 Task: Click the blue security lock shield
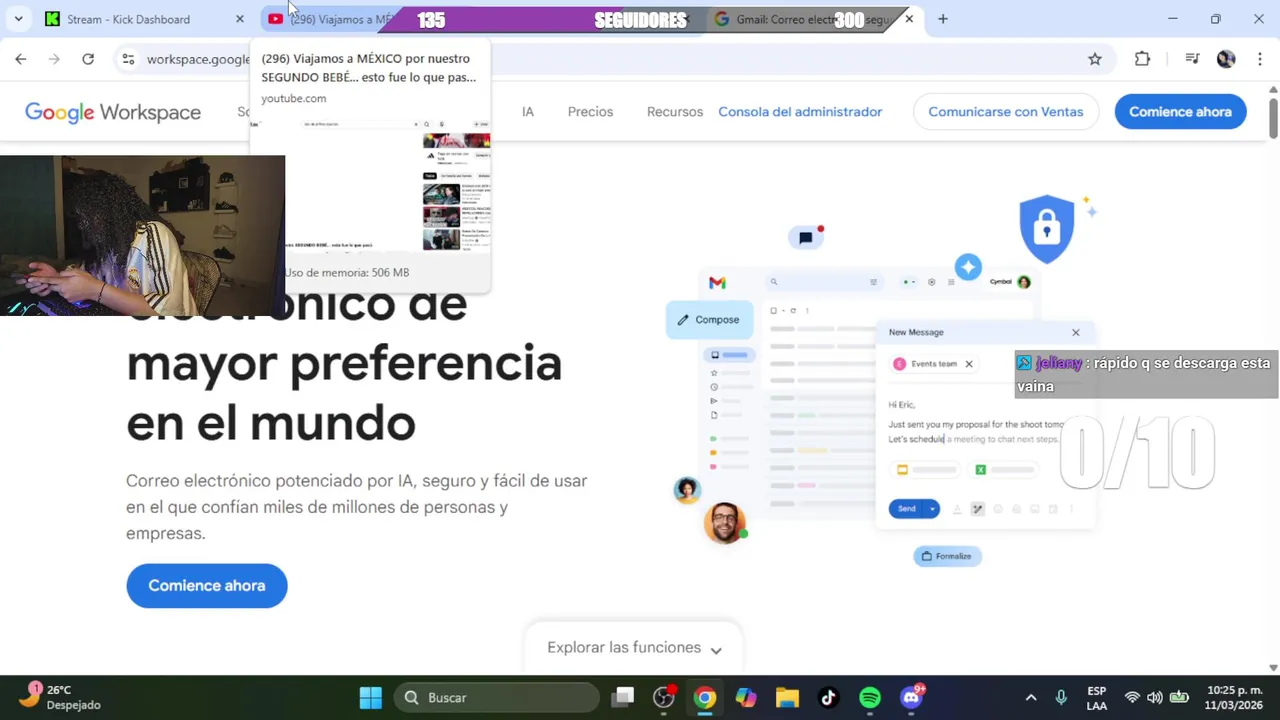(1046, 229)
